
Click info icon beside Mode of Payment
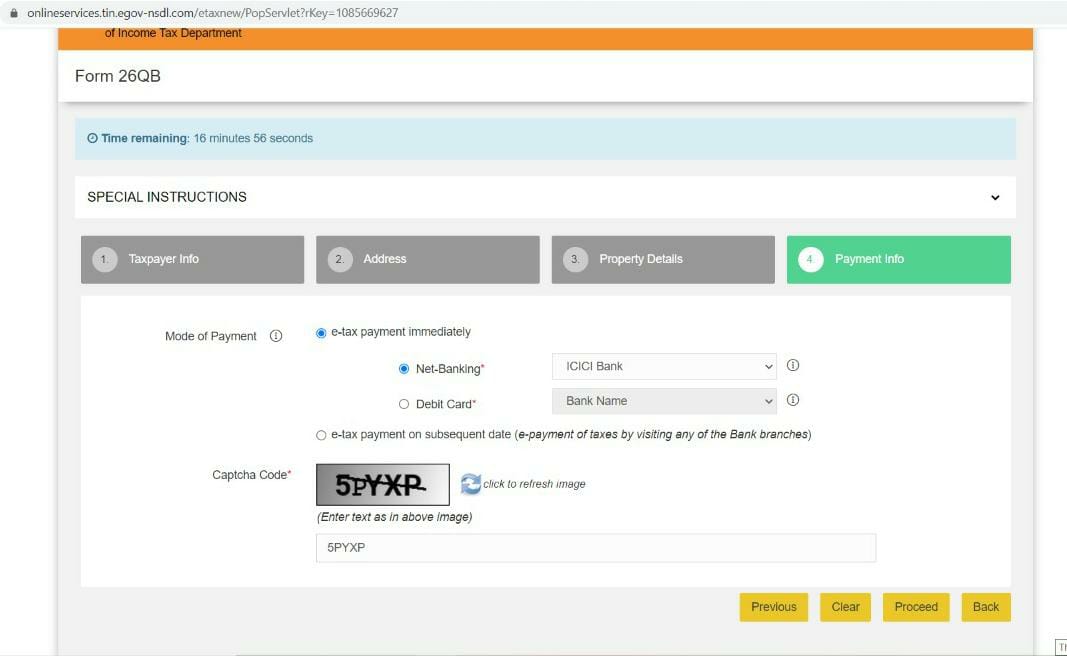click(276, 336)
